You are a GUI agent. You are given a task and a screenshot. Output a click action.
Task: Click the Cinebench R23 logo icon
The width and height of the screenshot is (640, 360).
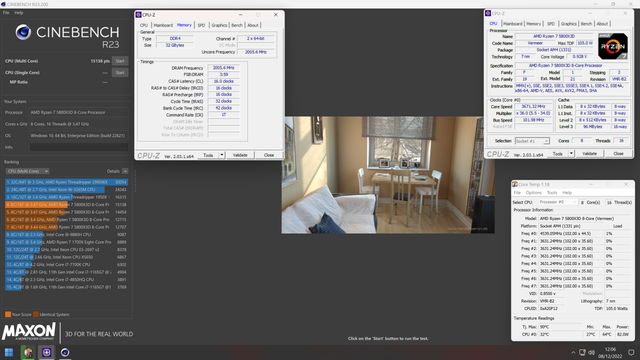[23, 32]
